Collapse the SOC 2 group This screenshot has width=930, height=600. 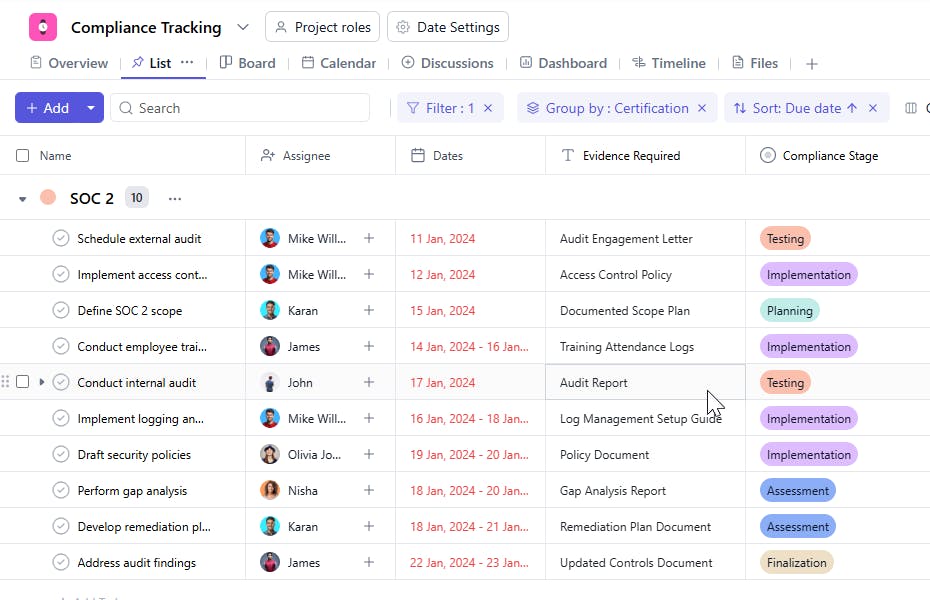pos(23,199)
